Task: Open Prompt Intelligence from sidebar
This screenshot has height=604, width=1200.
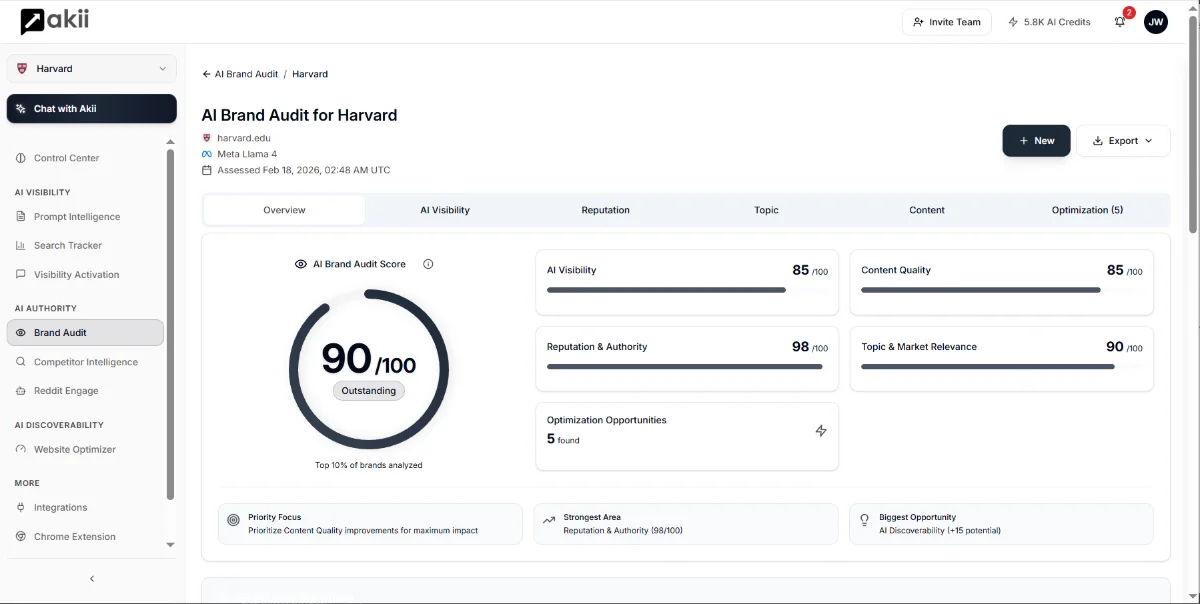Action: (76, 217)
